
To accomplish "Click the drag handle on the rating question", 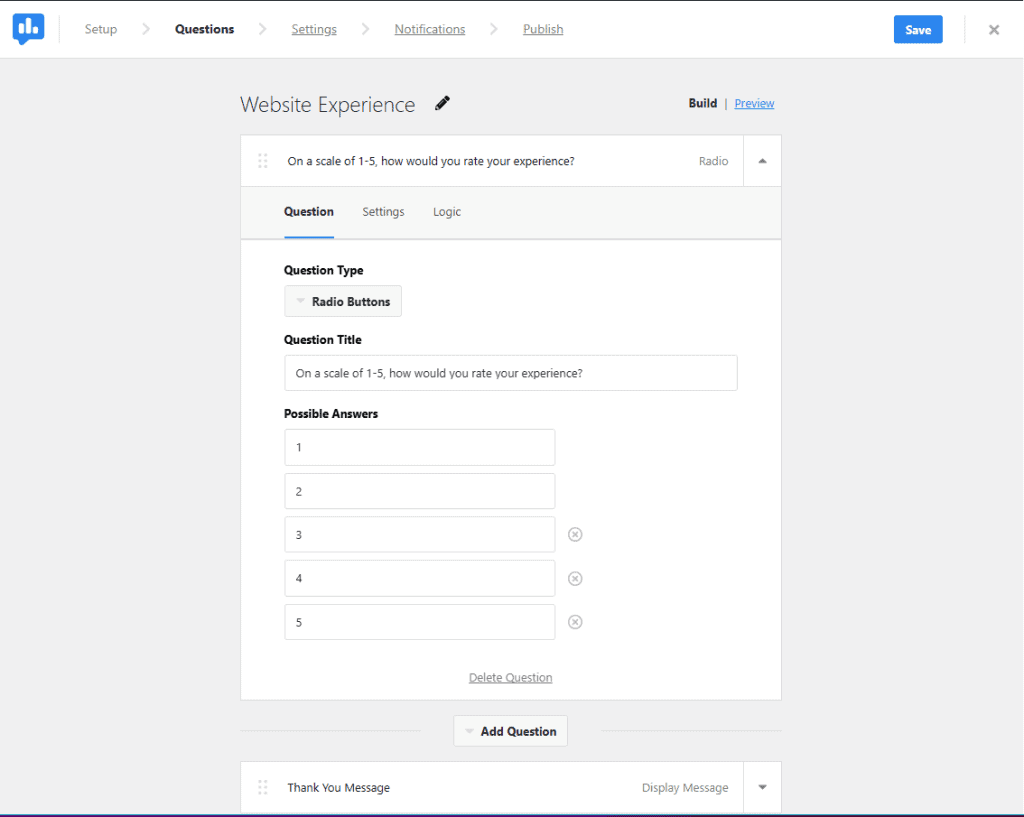I will 263,160.
